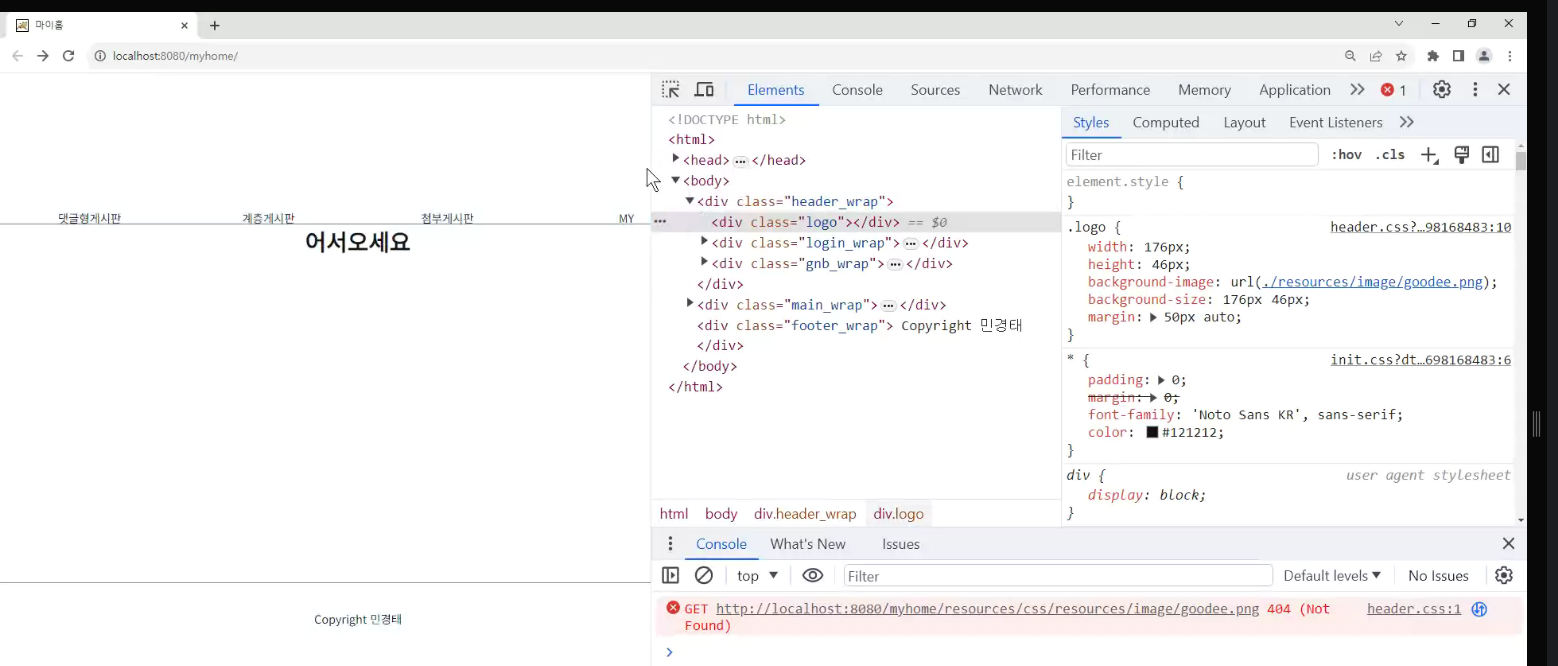This screenshot has width=1558, height=666.
Task: Switch to the Sources tab
Action: point(935,90)
